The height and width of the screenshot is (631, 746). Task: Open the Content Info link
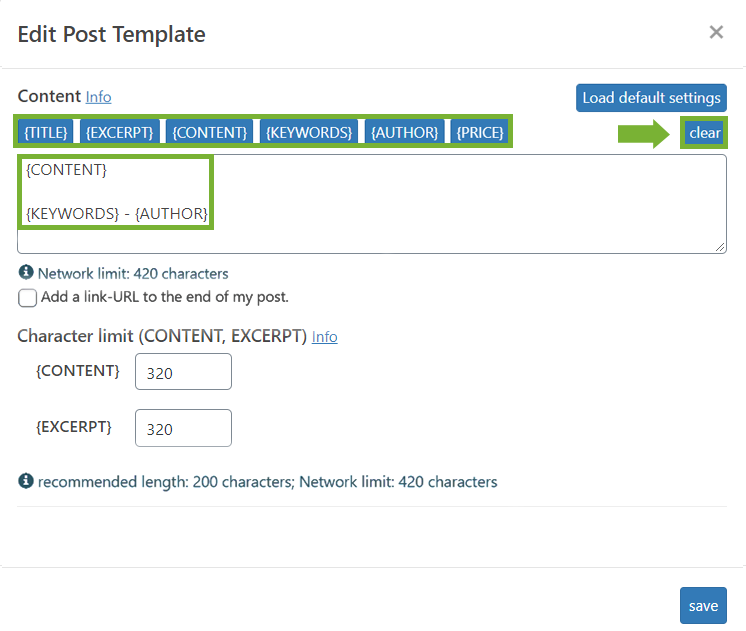click(x=98, y=97)
